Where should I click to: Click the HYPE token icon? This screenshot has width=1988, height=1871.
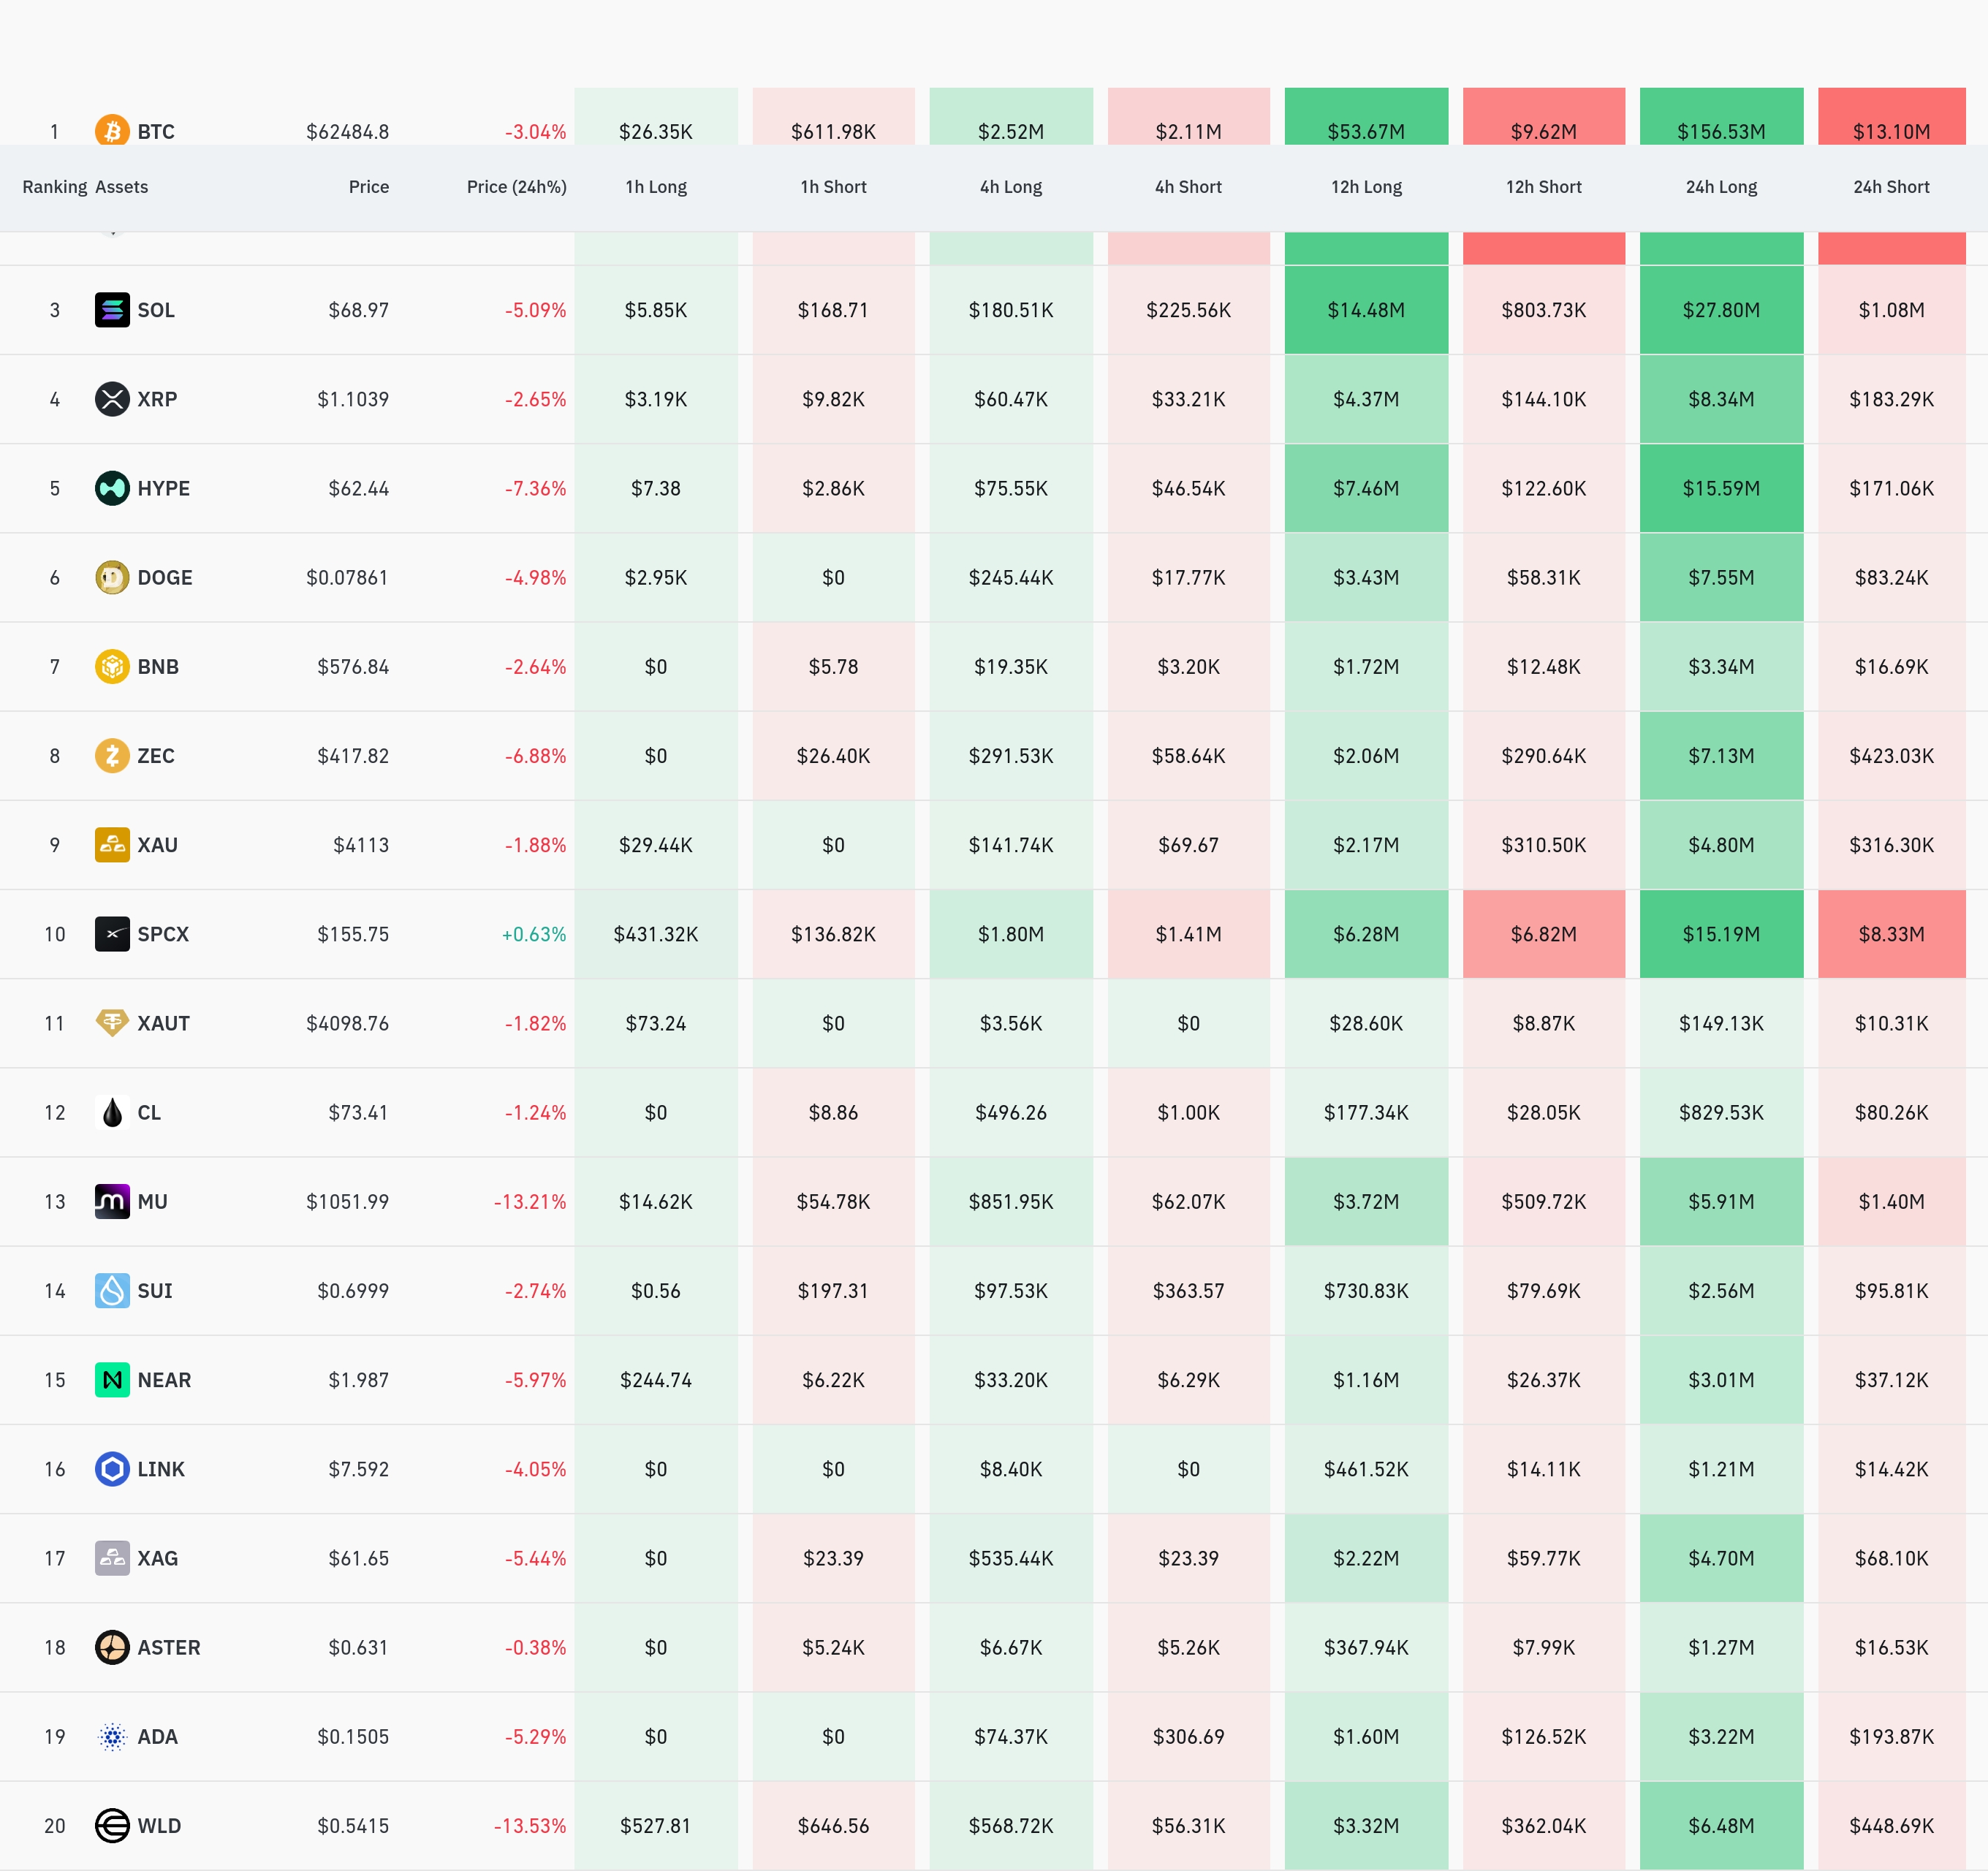[x=112, y=488]
